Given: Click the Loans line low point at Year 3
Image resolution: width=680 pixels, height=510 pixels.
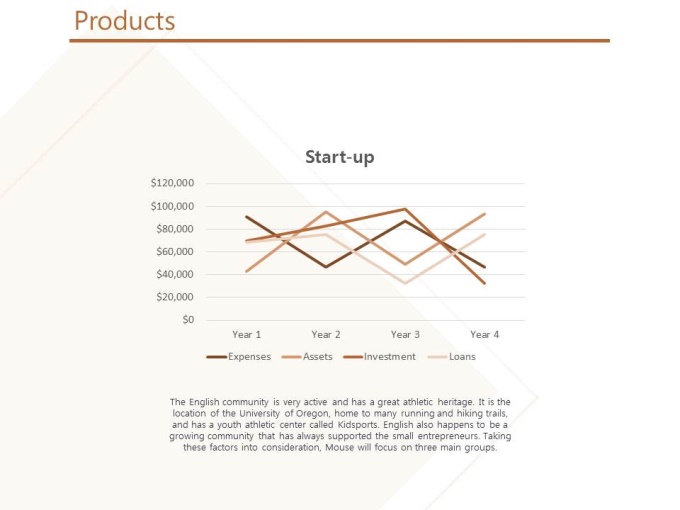Looking at the screenshot, I should (405, 283).
